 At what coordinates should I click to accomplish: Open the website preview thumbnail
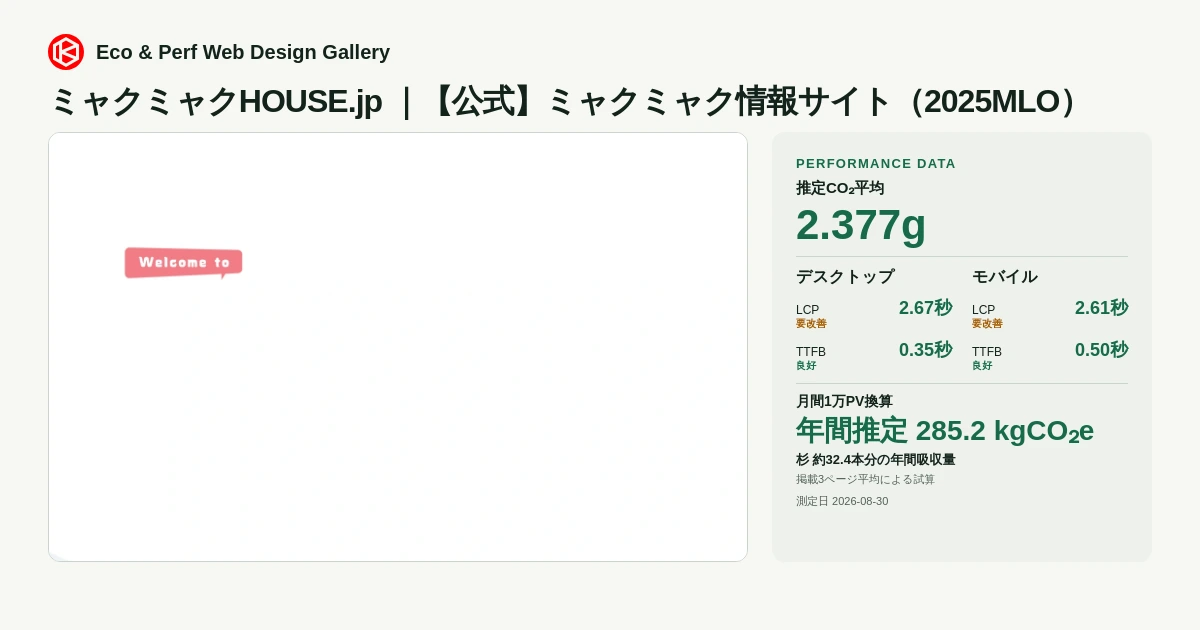click(x=398, y=347)
